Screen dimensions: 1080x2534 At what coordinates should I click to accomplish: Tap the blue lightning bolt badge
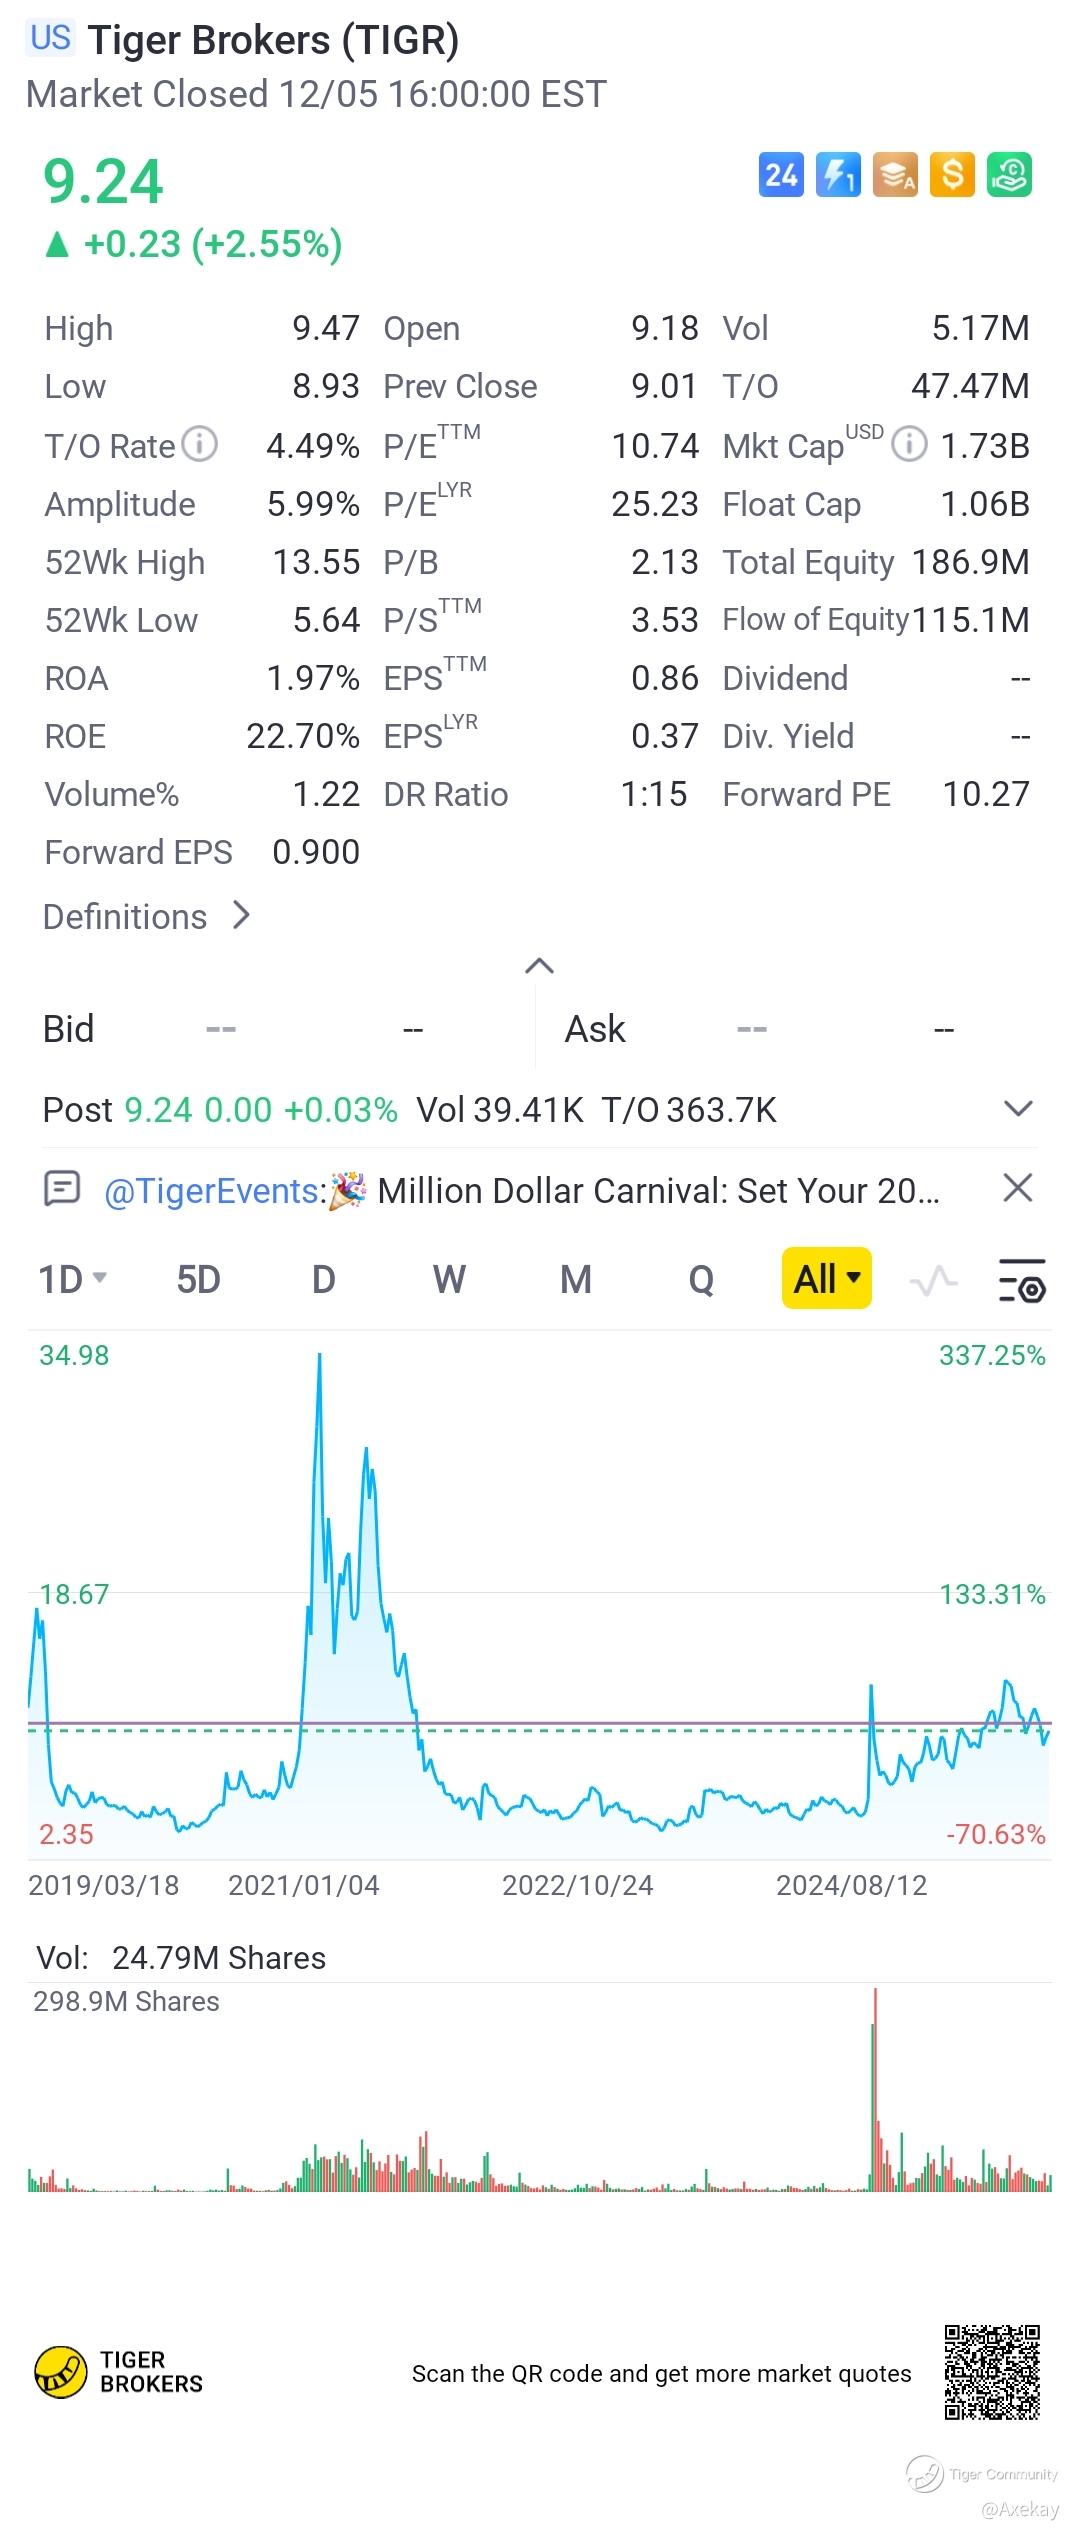838,176
